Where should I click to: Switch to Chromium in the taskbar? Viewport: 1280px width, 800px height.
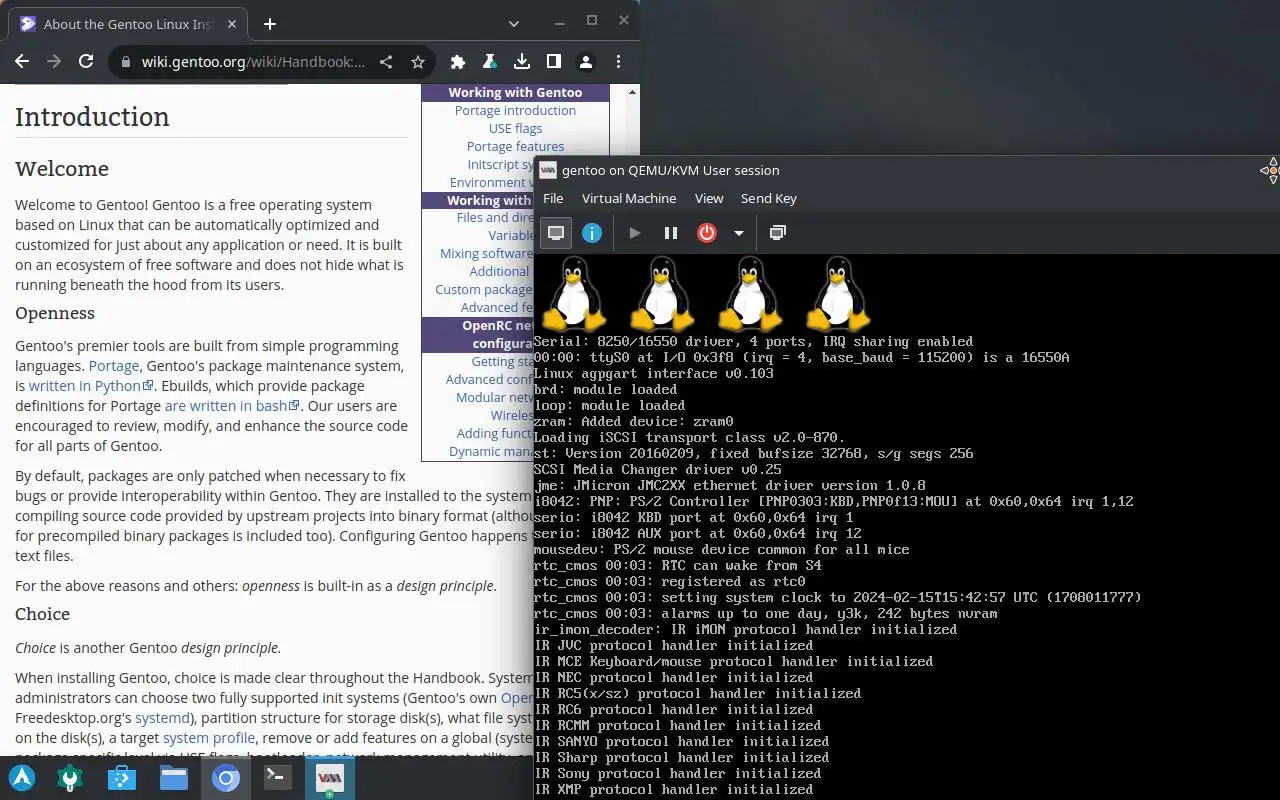pos(226,777)
